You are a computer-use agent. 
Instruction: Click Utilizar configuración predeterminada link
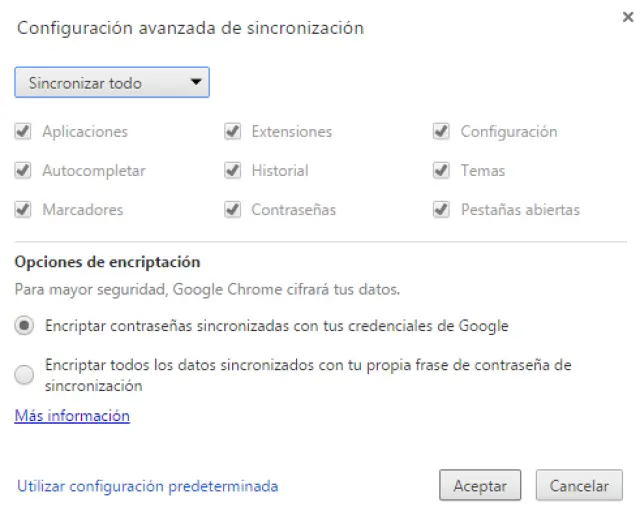148,487
